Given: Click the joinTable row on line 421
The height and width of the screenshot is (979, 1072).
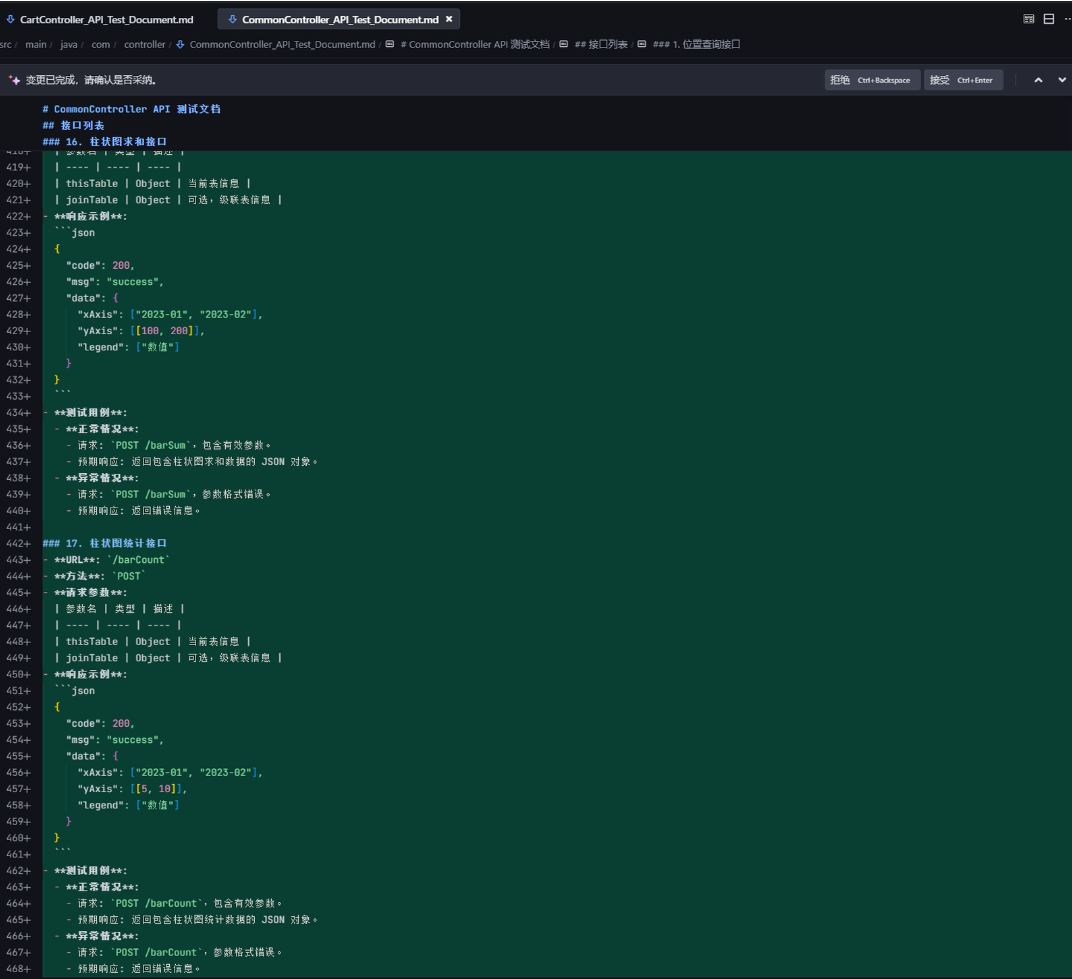Looking at the screenshot, I should (x=168, y=200).
